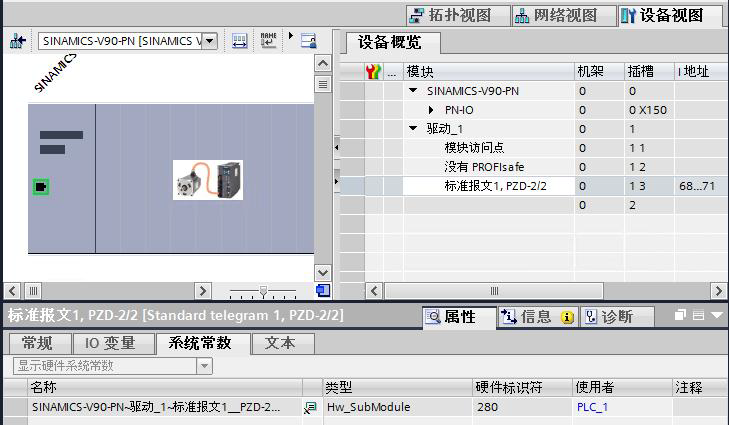Collapse the 驱动_1 tree node
The height and width of the screenshot is (425, 729).
413,129
